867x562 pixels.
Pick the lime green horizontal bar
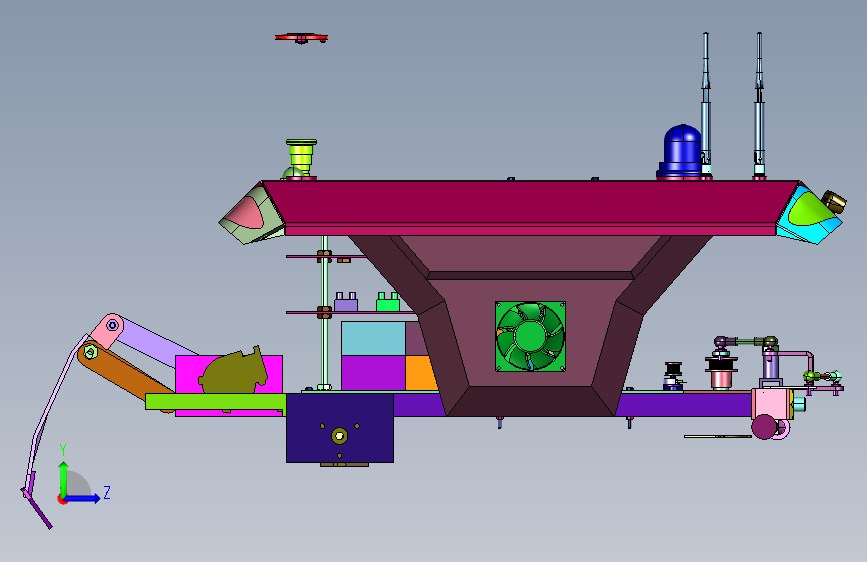tap(215, 402)
